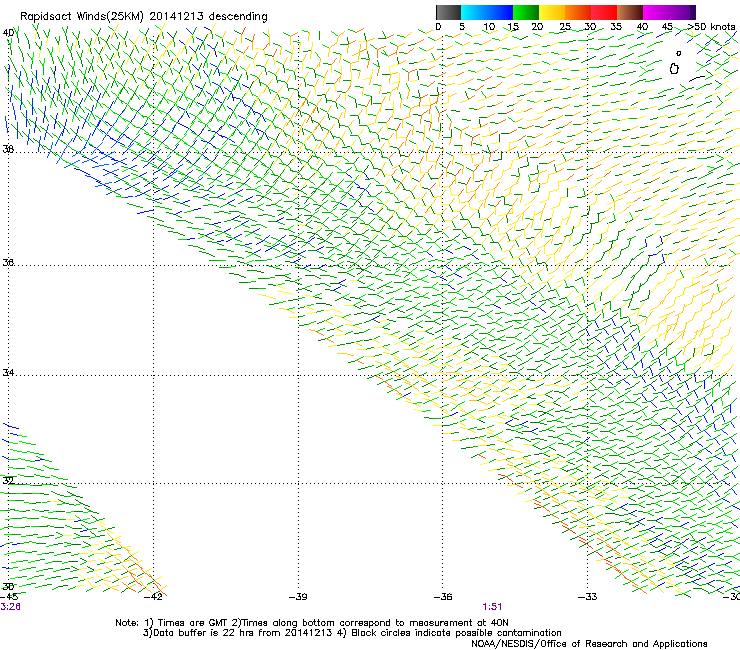This screenshot has width=740, height=650.
Task: Click the '25' label under the color bar
Action: click(x=565, y=27)
